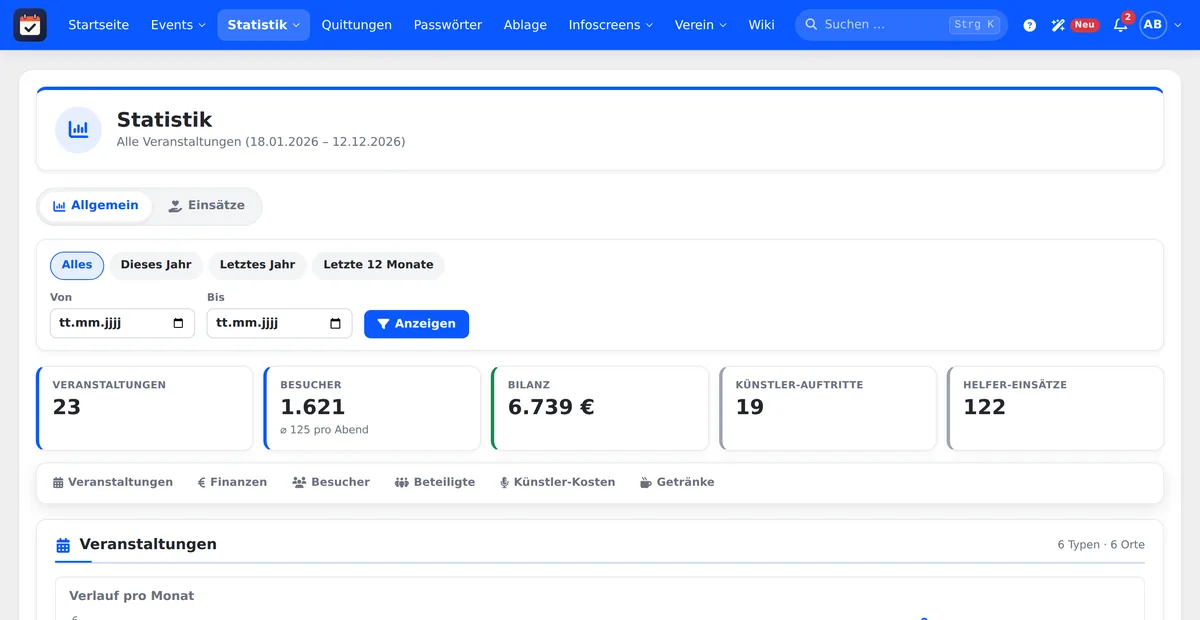The width and height of the screenshot is (1200, 620).
Task: Focus the Suchen search box
Action: pos(901,25)
